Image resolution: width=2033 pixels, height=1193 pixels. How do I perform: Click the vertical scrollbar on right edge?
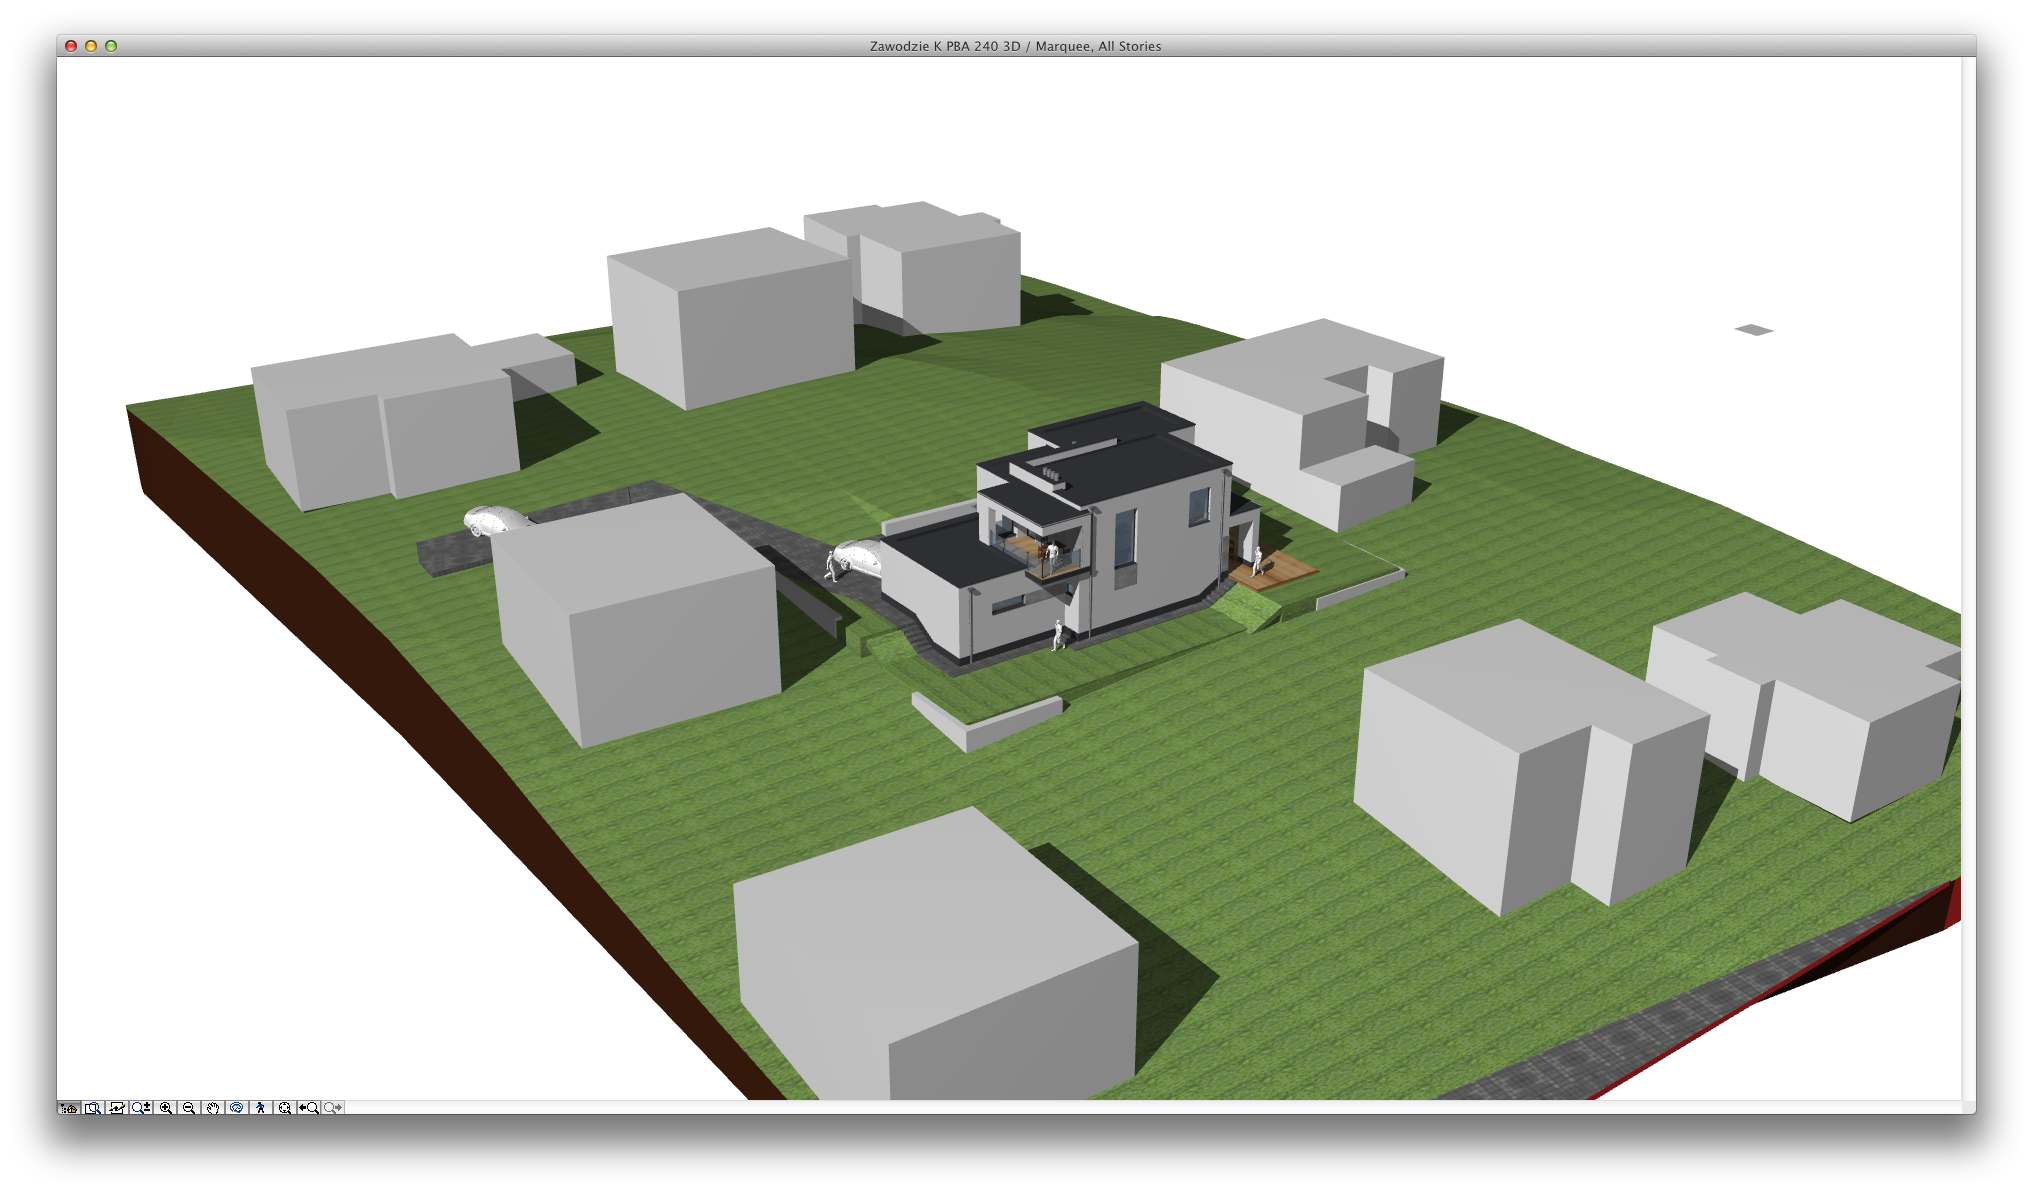coord(1968,580)
